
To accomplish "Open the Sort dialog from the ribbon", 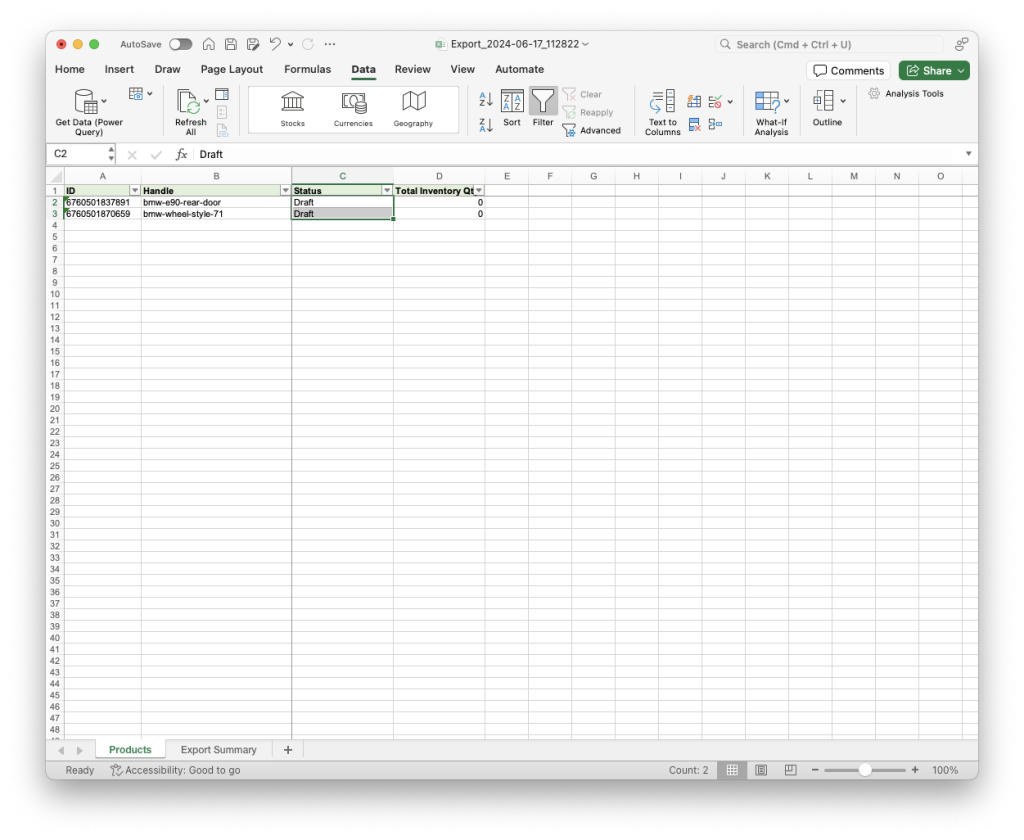I will click(512, 108).
